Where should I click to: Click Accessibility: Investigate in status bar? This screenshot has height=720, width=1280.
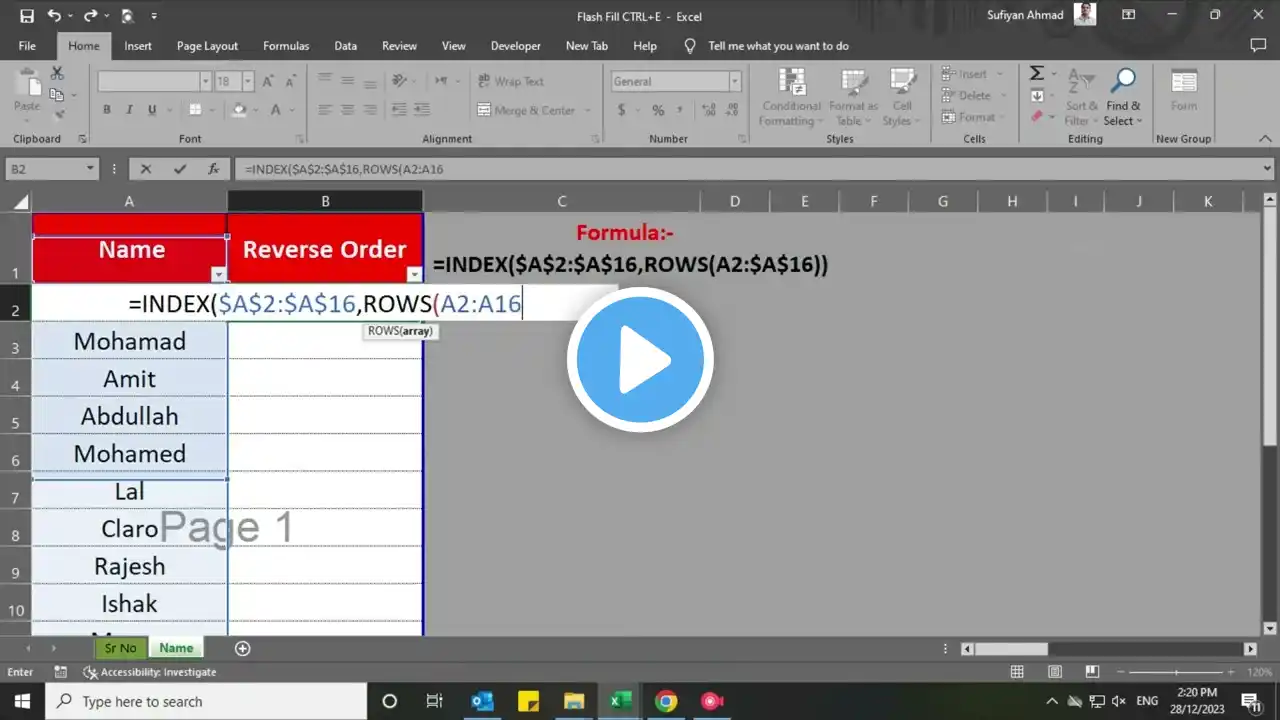click(x=149, y=672)
